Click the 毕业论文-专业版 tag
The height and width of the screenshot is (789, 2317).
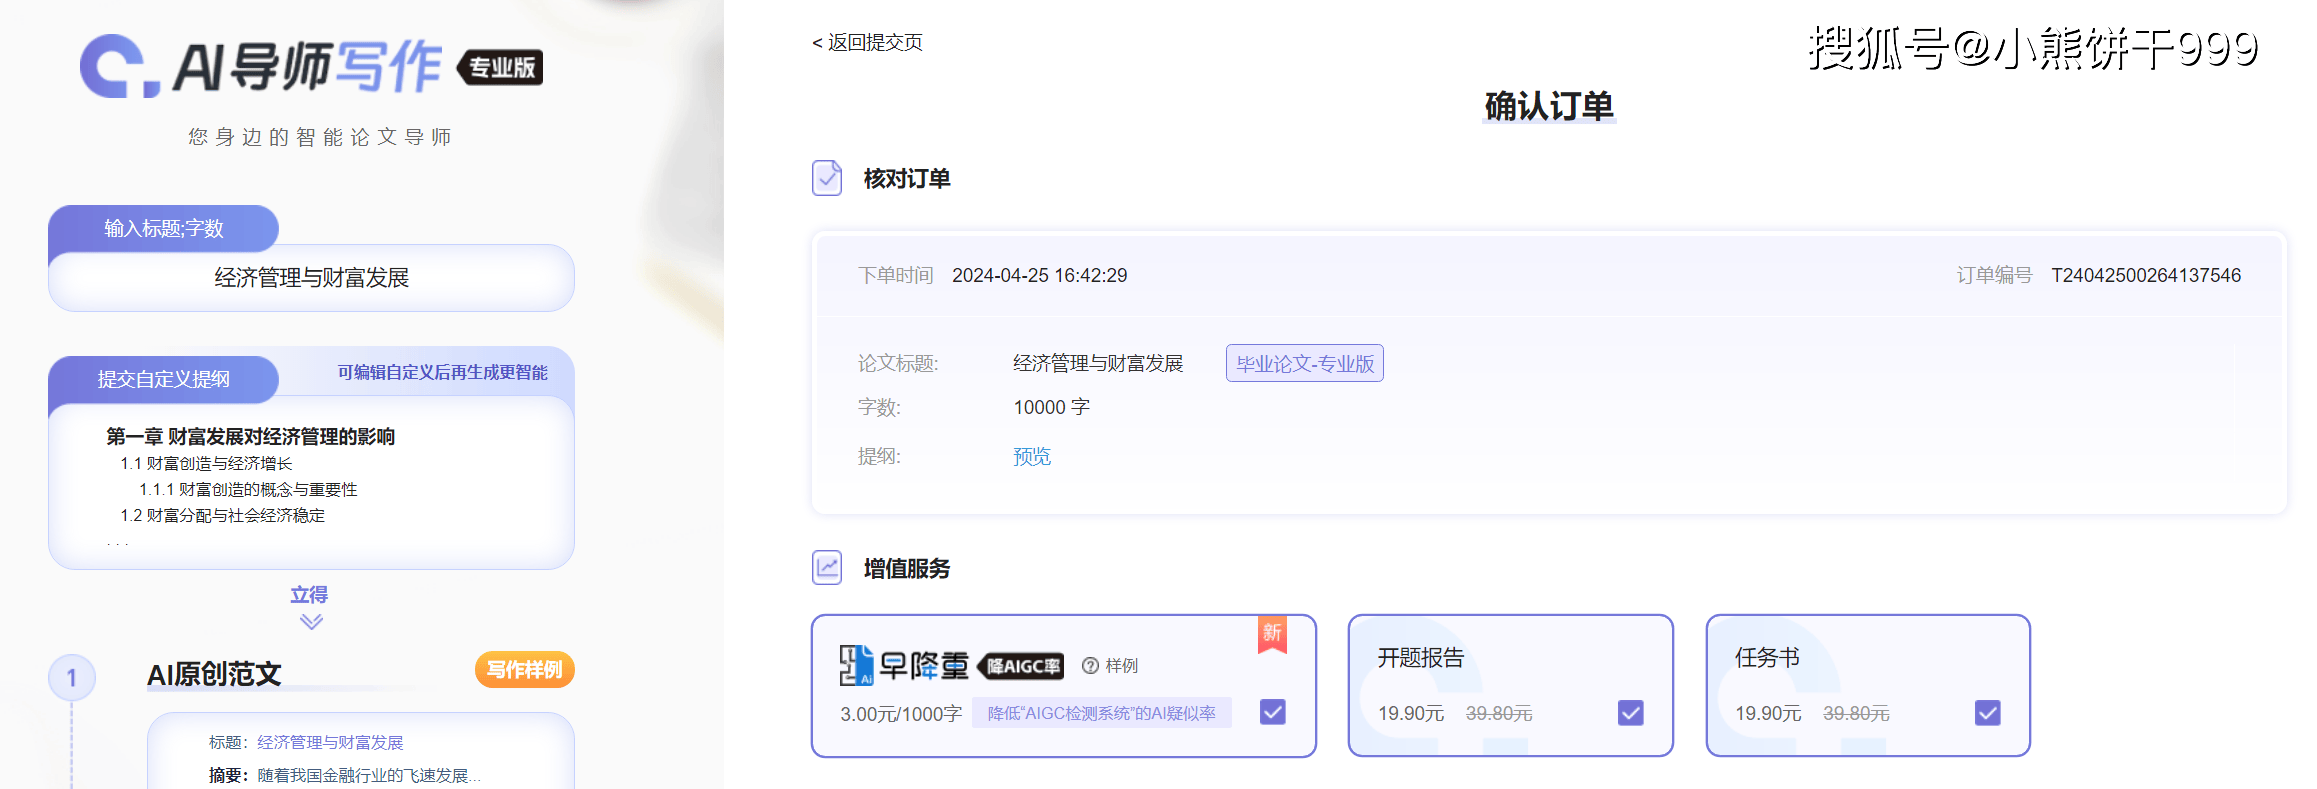1305,363
